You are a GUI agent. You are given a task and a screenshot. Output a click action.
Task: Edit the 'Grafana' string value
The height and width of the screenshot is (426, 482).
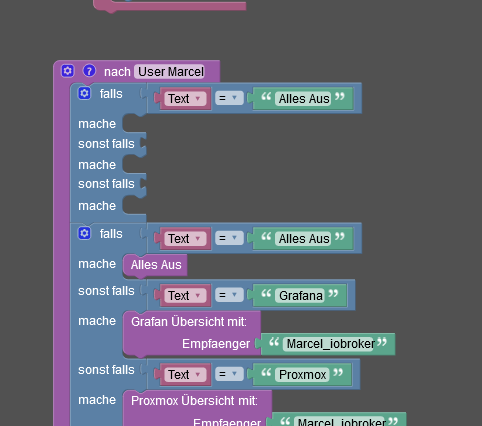coord(300,296)
